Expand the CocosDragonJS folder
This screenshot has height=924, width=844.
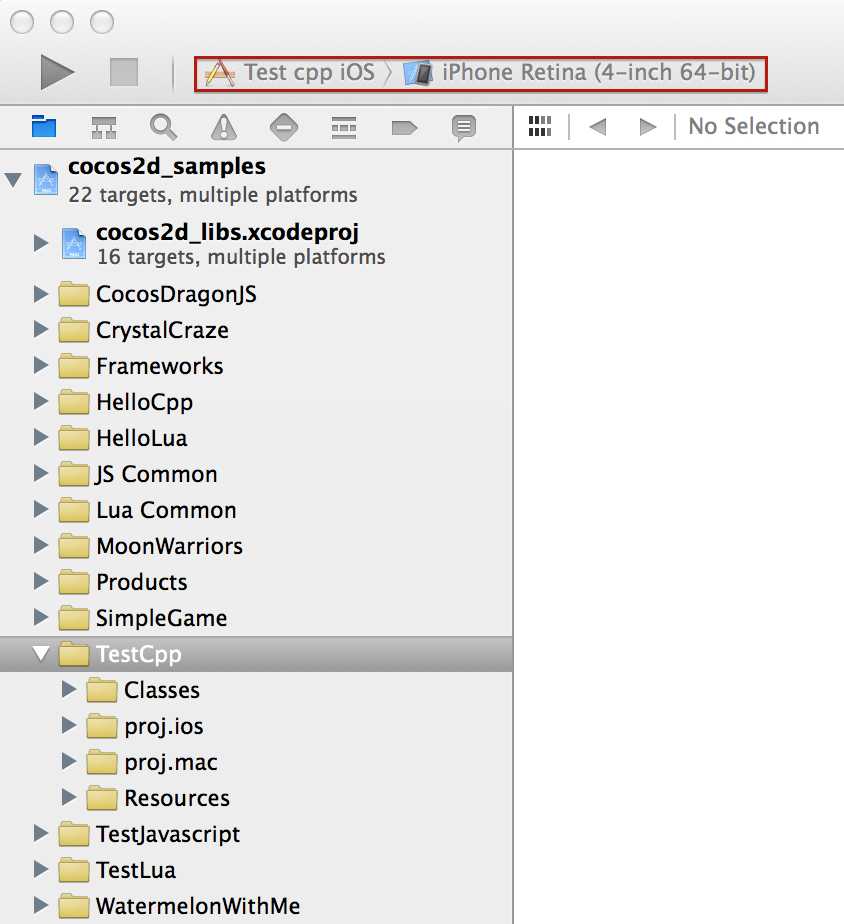pos(41,293)
